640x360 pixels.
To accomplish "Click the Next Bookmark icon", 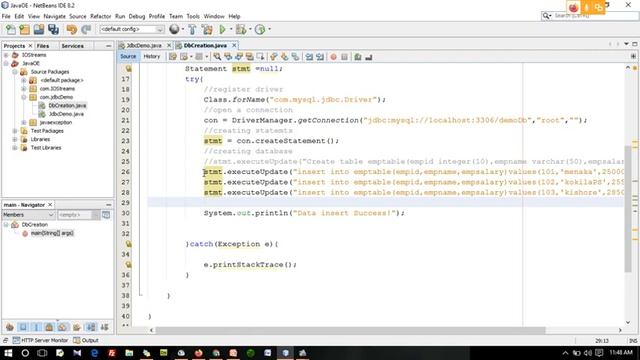I will click(x=284, y=57).
